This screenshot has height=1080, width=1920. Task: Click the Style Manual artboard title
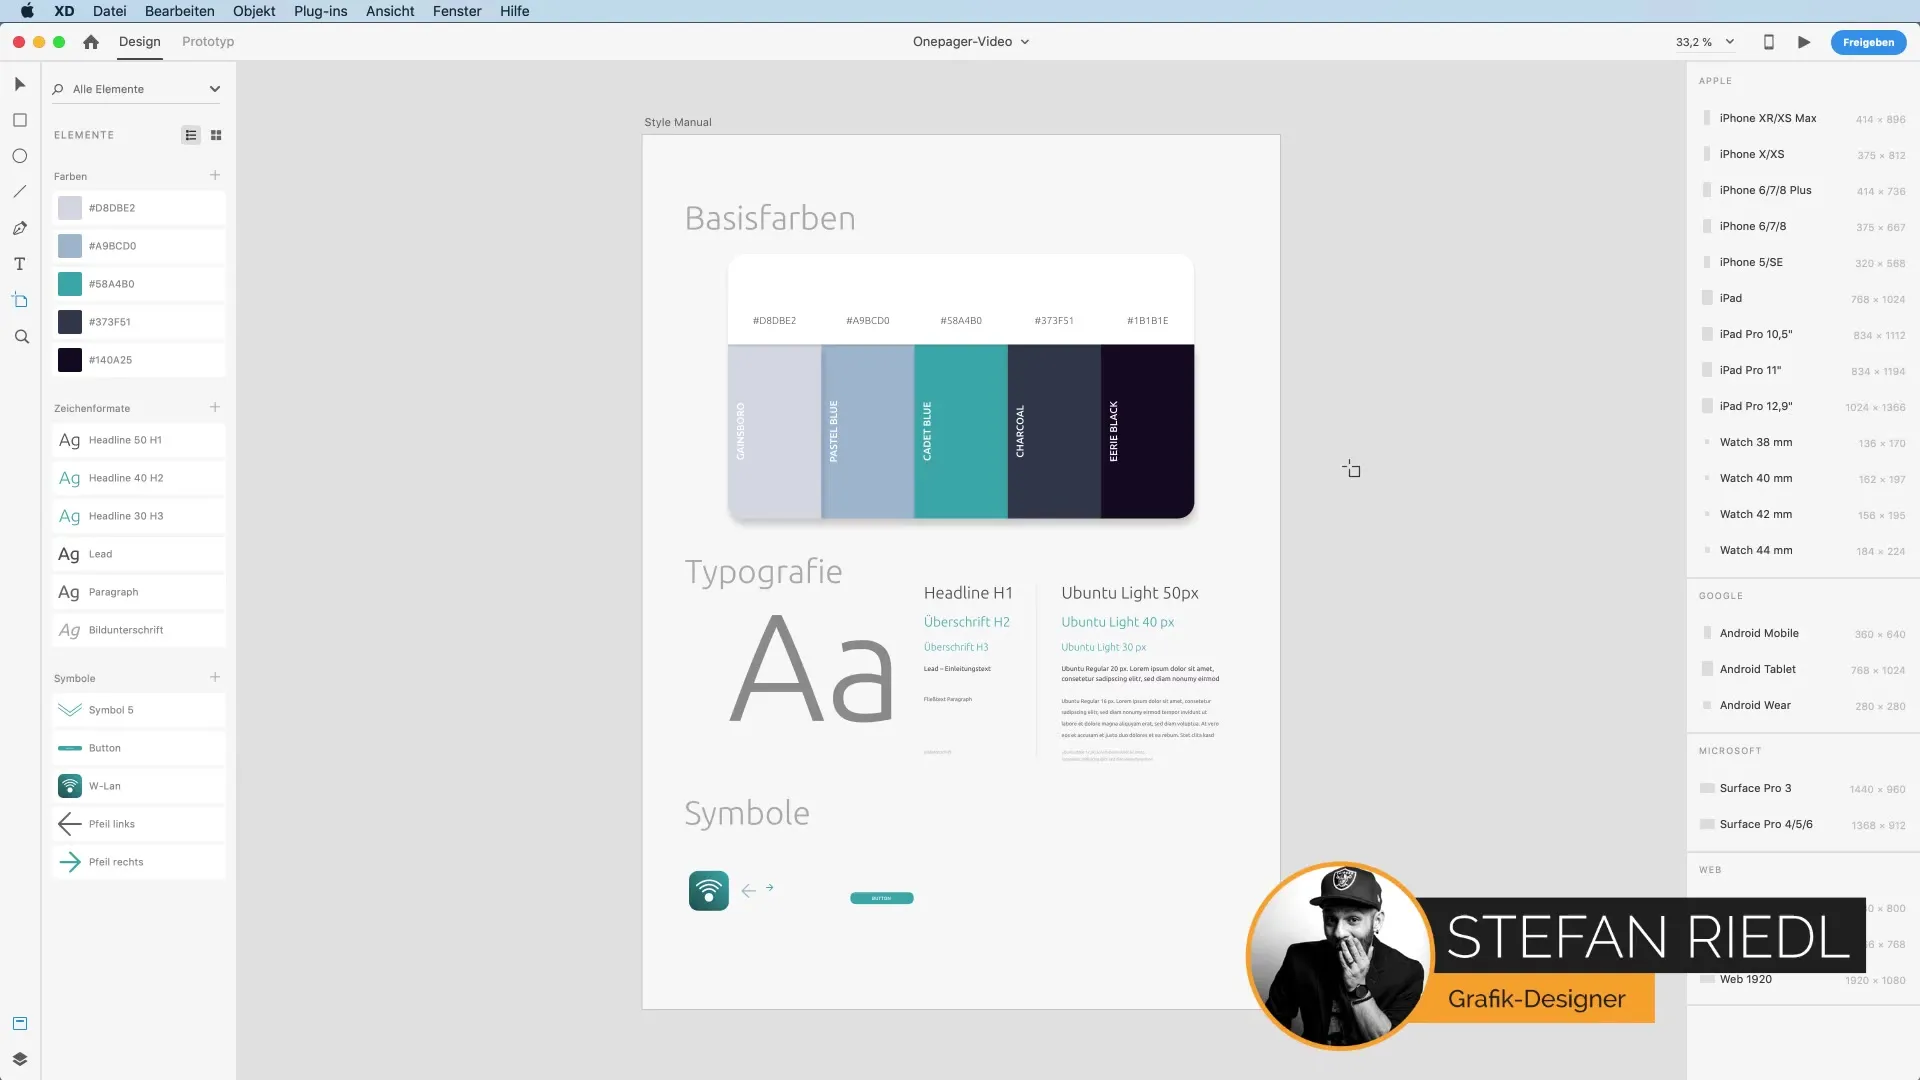click(678, 122)
